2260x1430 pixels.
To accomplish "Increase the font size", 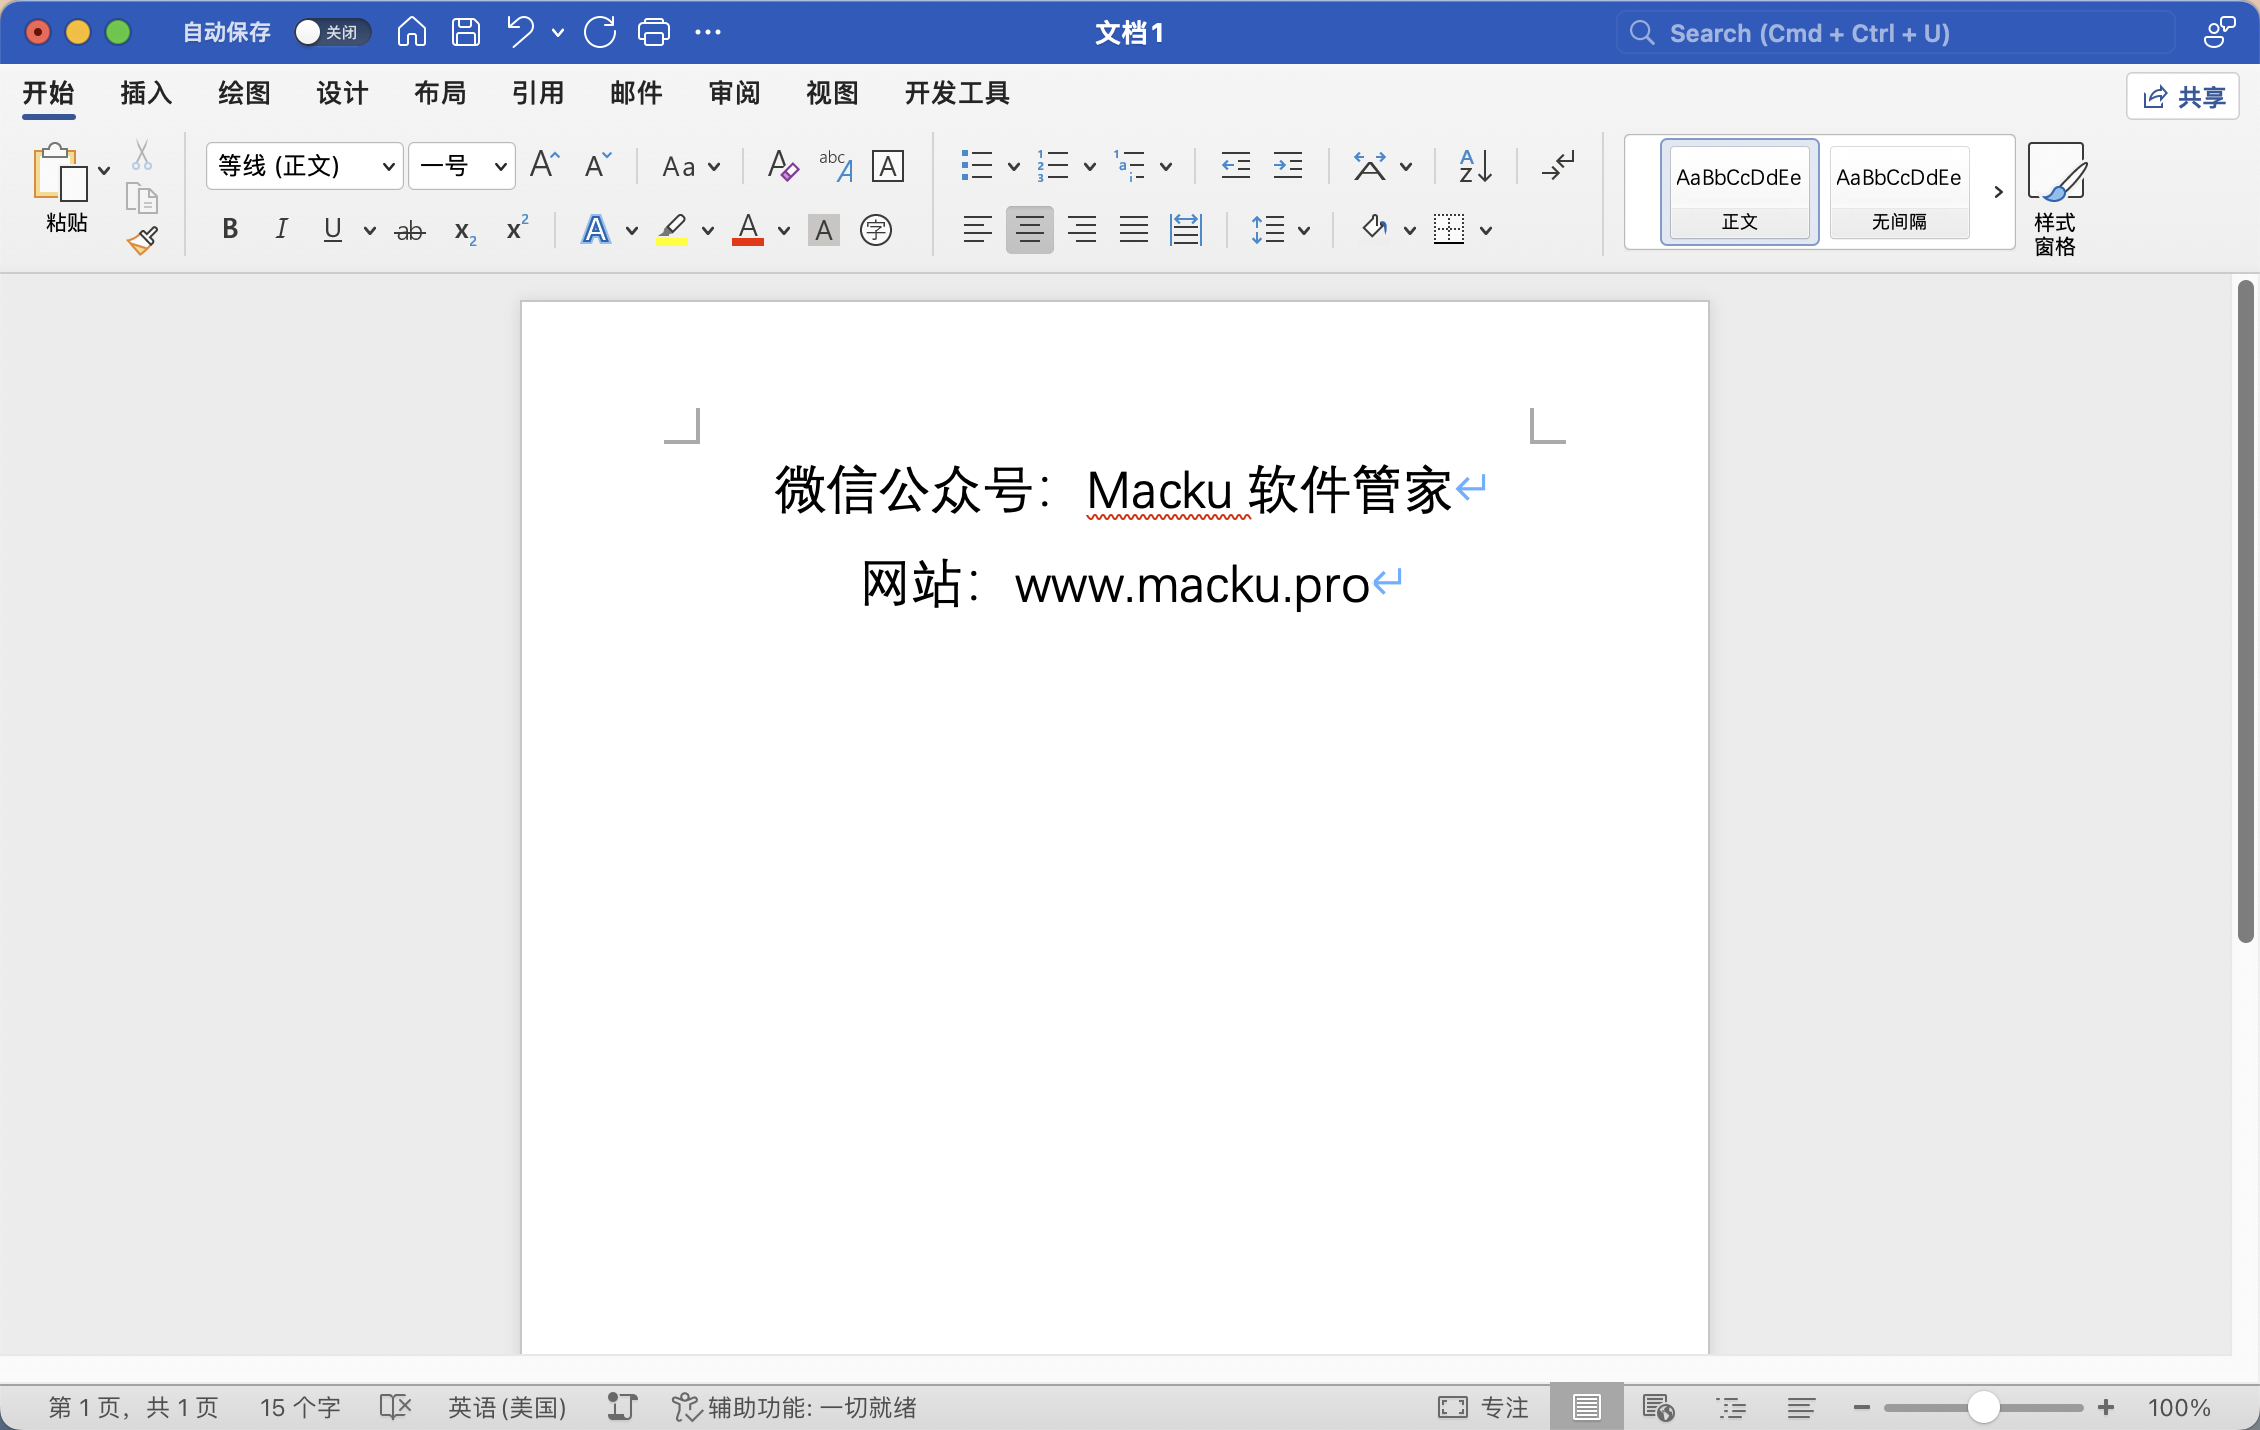I will (x=544, y=165).
